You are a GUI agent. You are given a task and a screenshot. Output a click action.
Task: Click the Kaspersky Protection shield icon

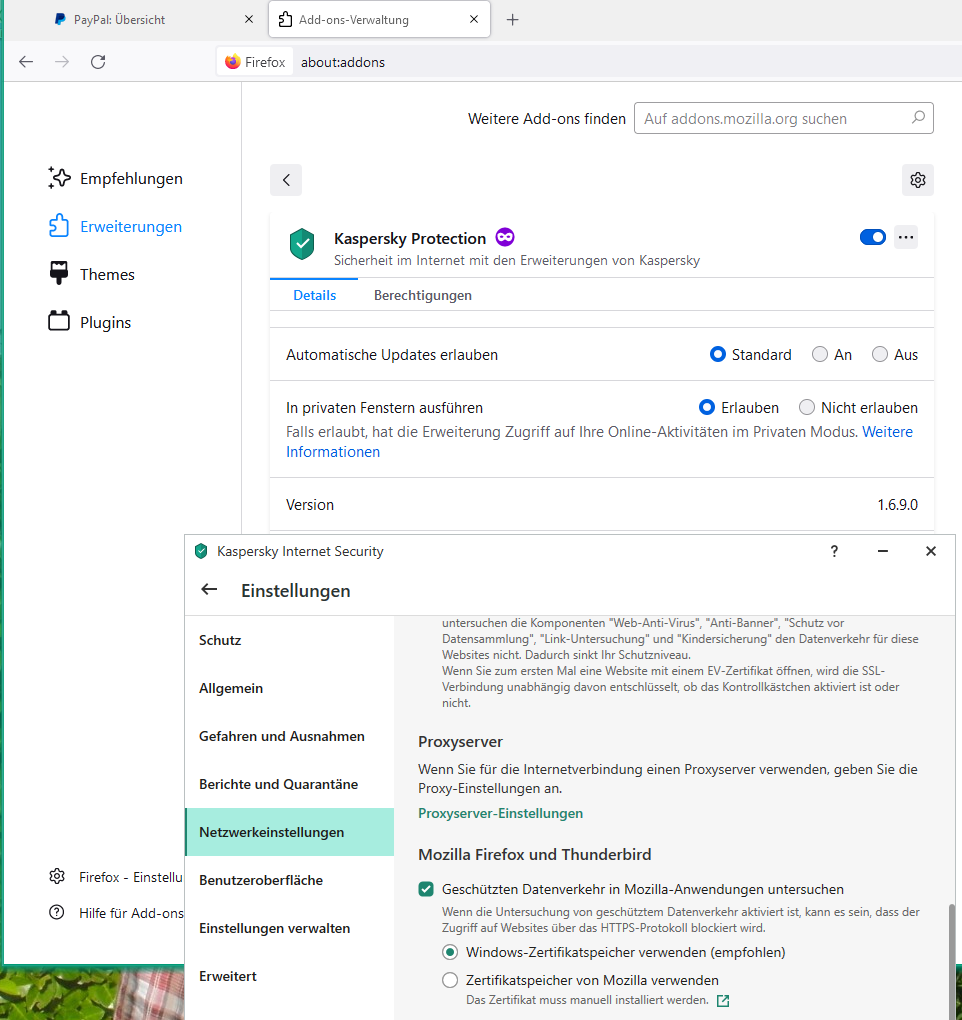tap(302, 244)
